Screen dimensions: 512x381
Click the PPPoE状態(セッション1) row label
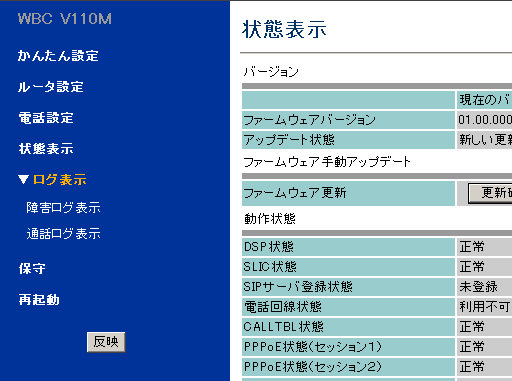pos(313,347)
